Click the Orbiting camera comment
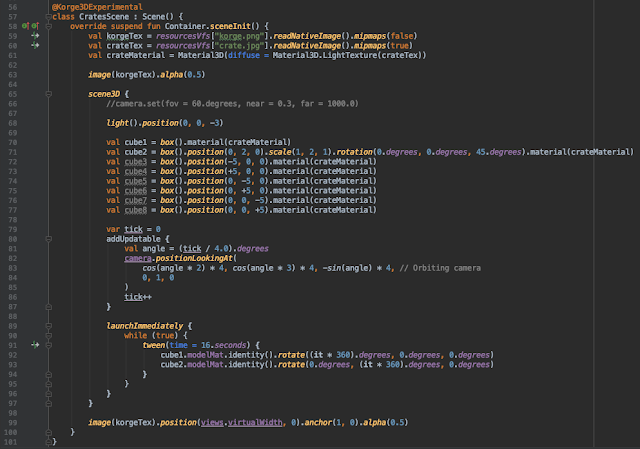640x449 pixels. pos(444,267)
